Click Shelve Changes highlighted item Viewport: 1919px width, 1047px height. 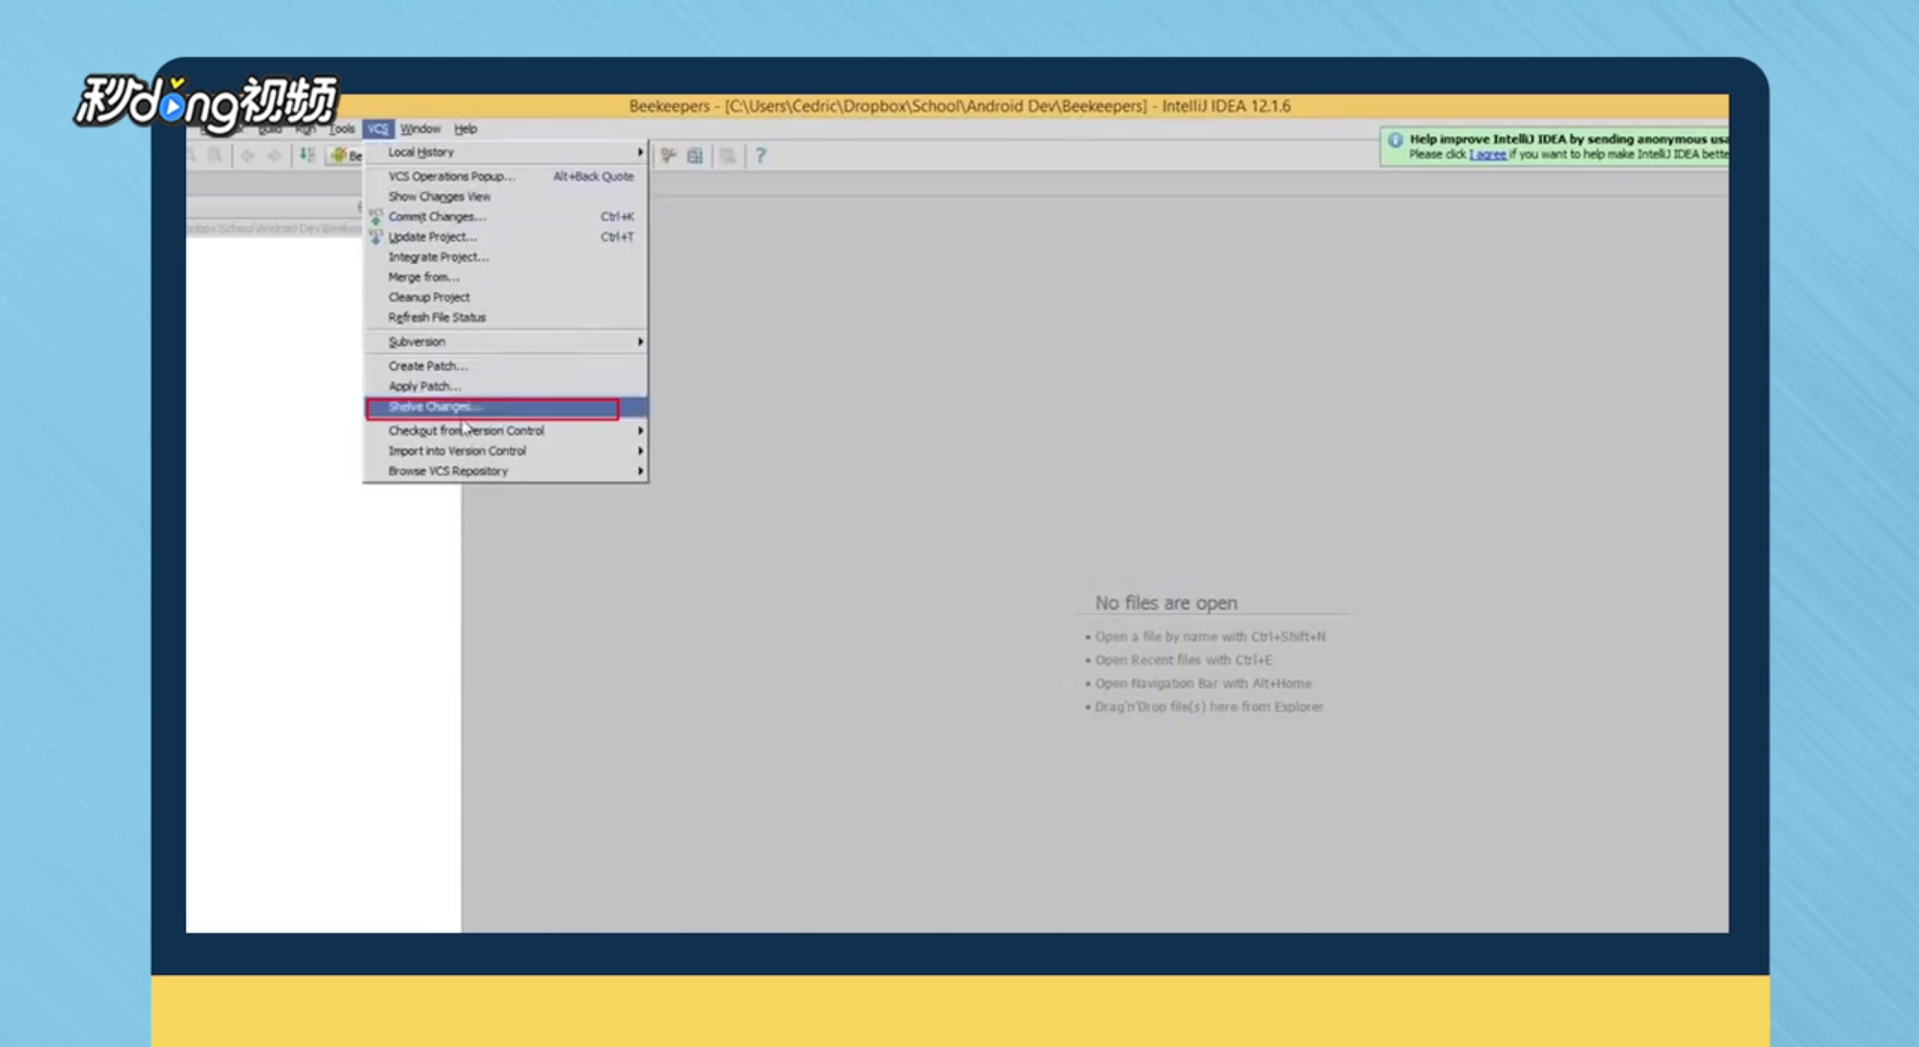[506, 407]
